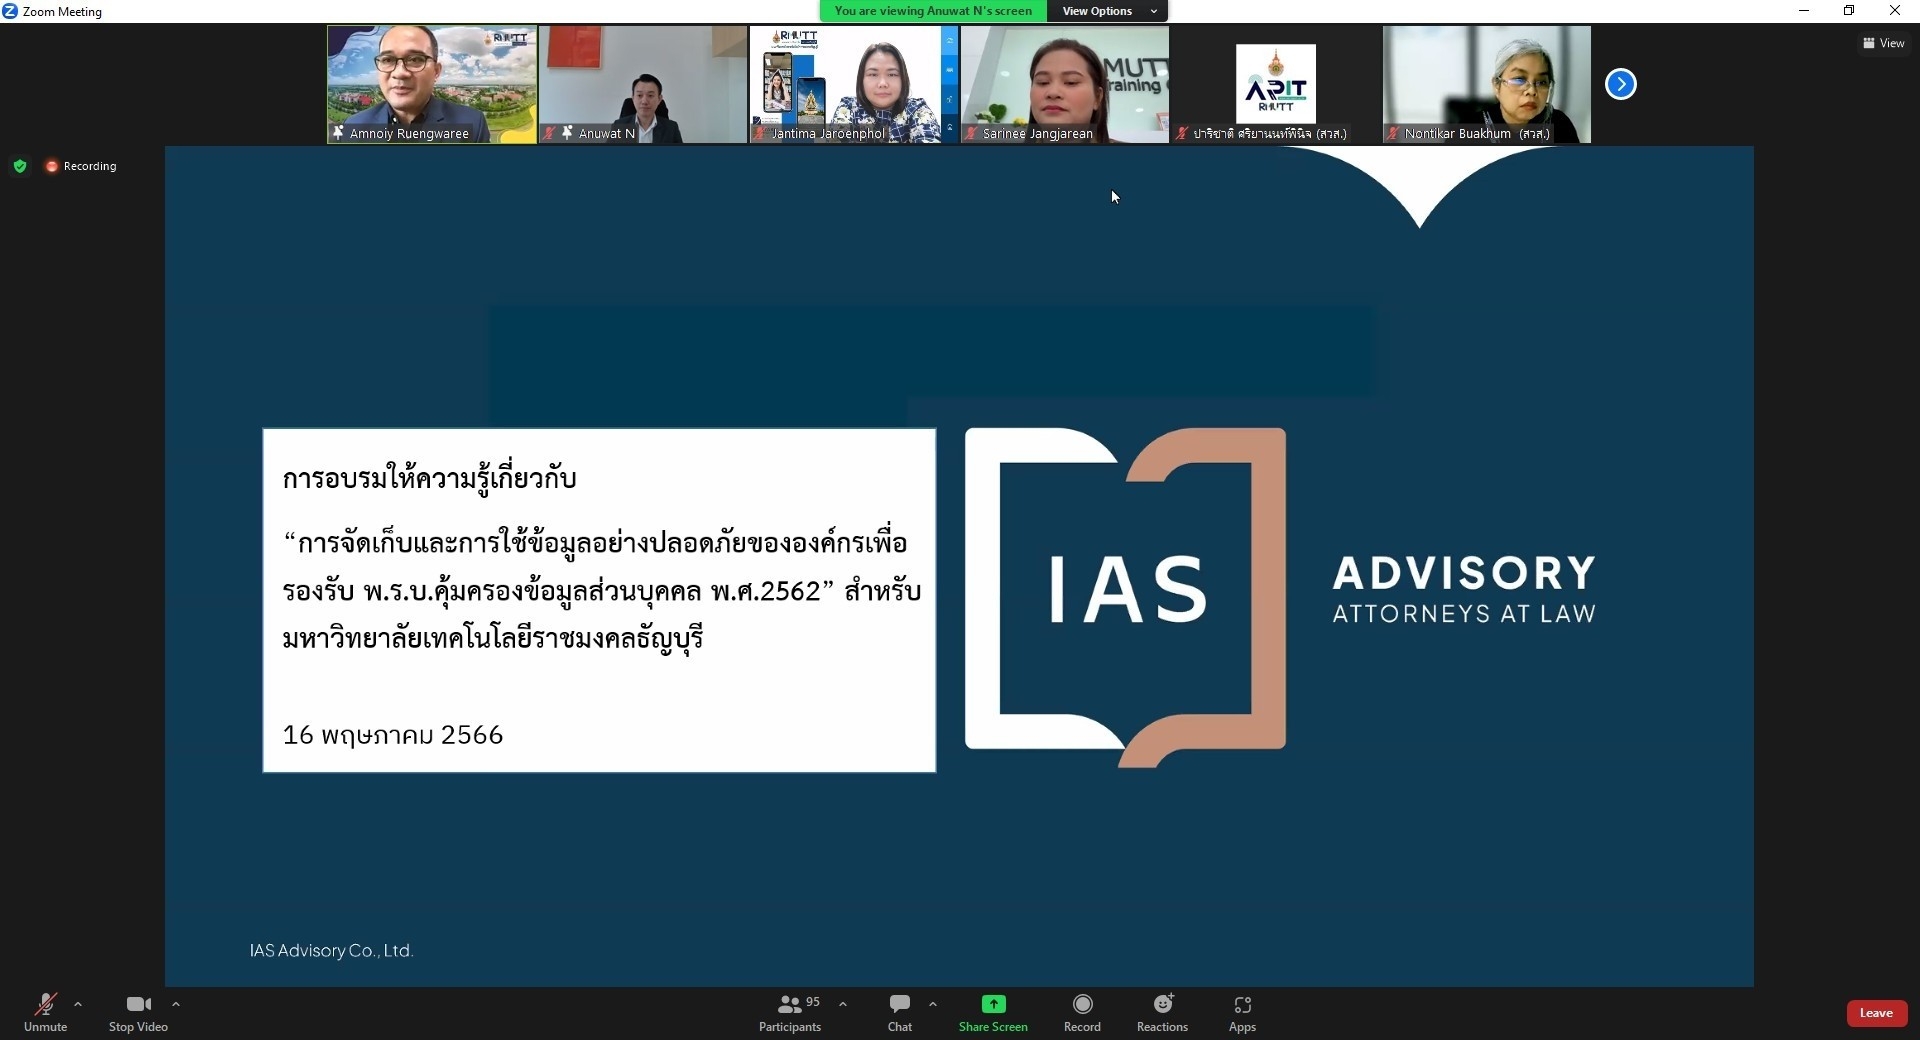Open the View layout menu
The image size is (1920, 1040).
pos(1883,43)
